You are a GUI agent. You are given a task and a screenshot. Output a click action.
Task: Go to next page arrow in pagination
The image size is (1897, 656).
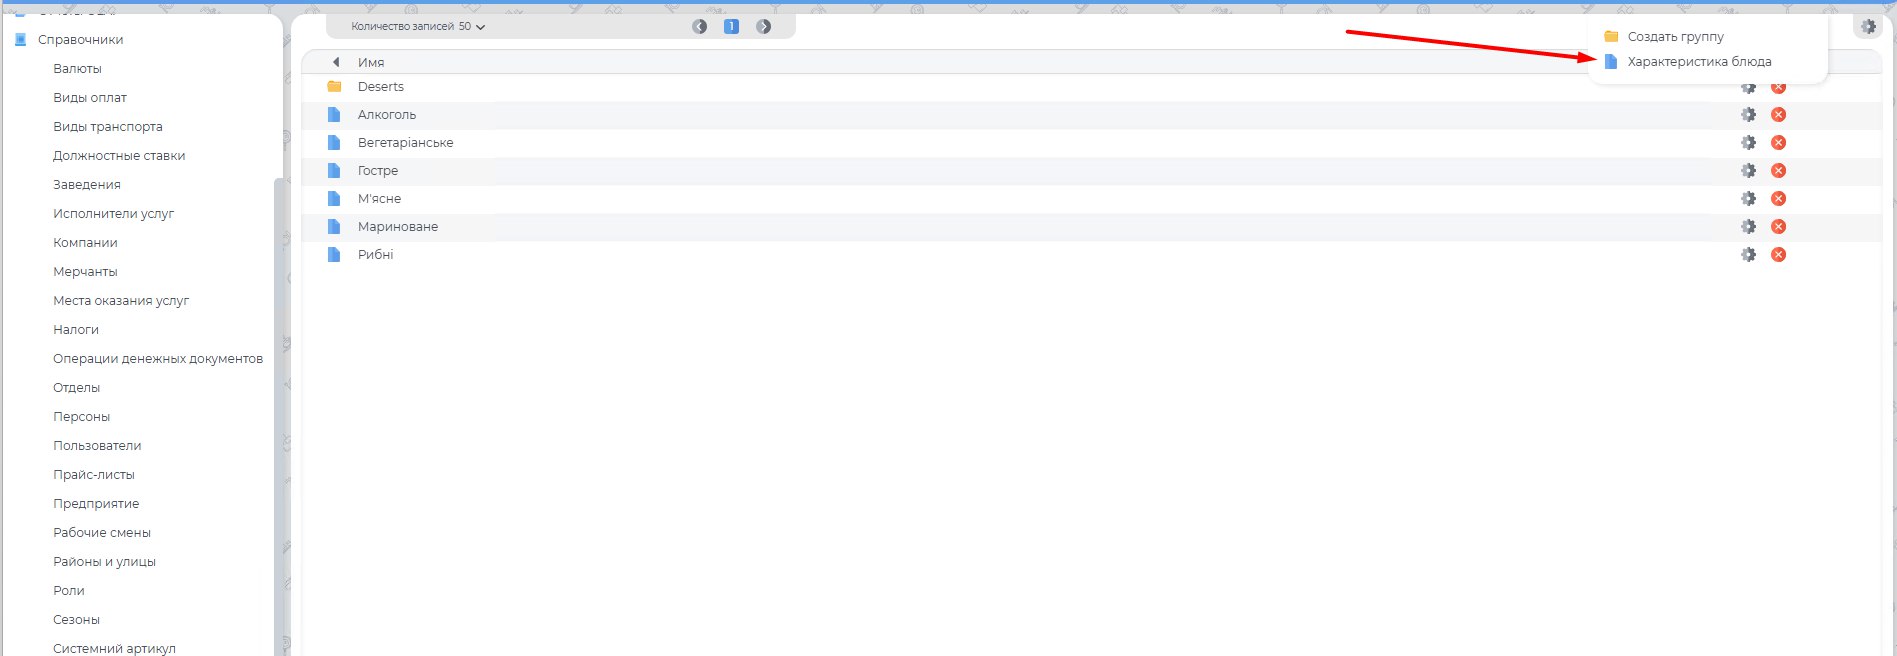(x=764, y=27)
